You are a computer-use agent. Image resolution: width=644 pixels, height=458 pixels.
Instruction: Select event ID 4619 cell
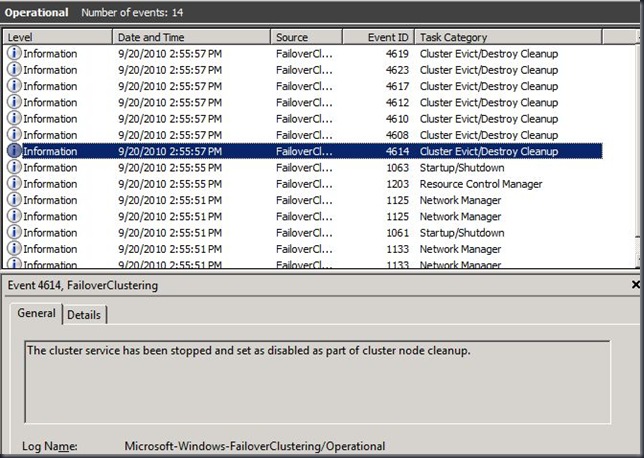(x=397, y=54)
